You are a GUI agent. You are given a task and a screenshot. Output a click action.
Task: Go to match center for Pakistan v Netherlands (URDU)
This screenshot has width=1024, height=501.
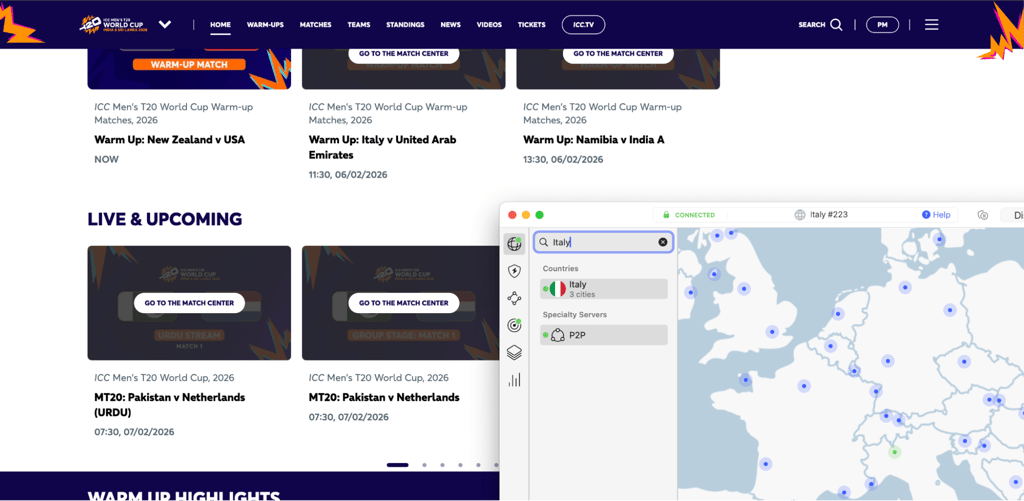click(189, 303)
